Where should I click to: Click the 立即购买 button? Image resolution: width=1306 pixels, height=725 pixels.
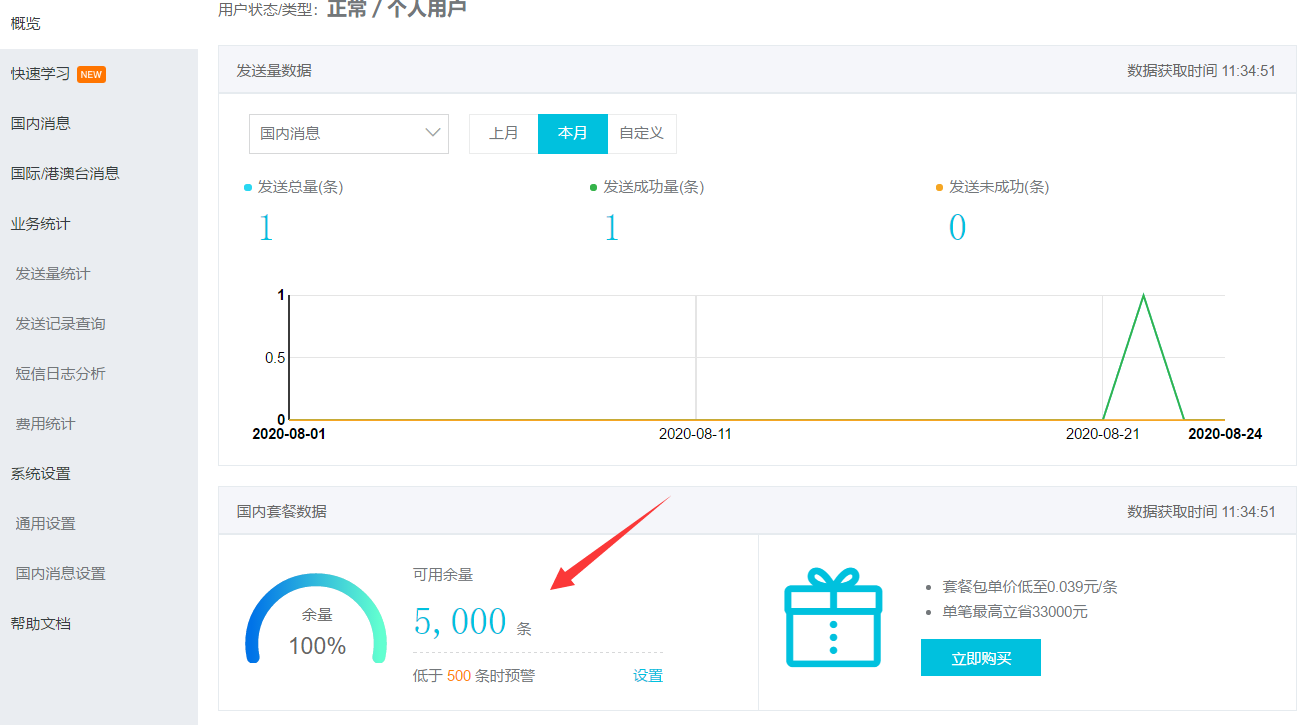point(981,658)
